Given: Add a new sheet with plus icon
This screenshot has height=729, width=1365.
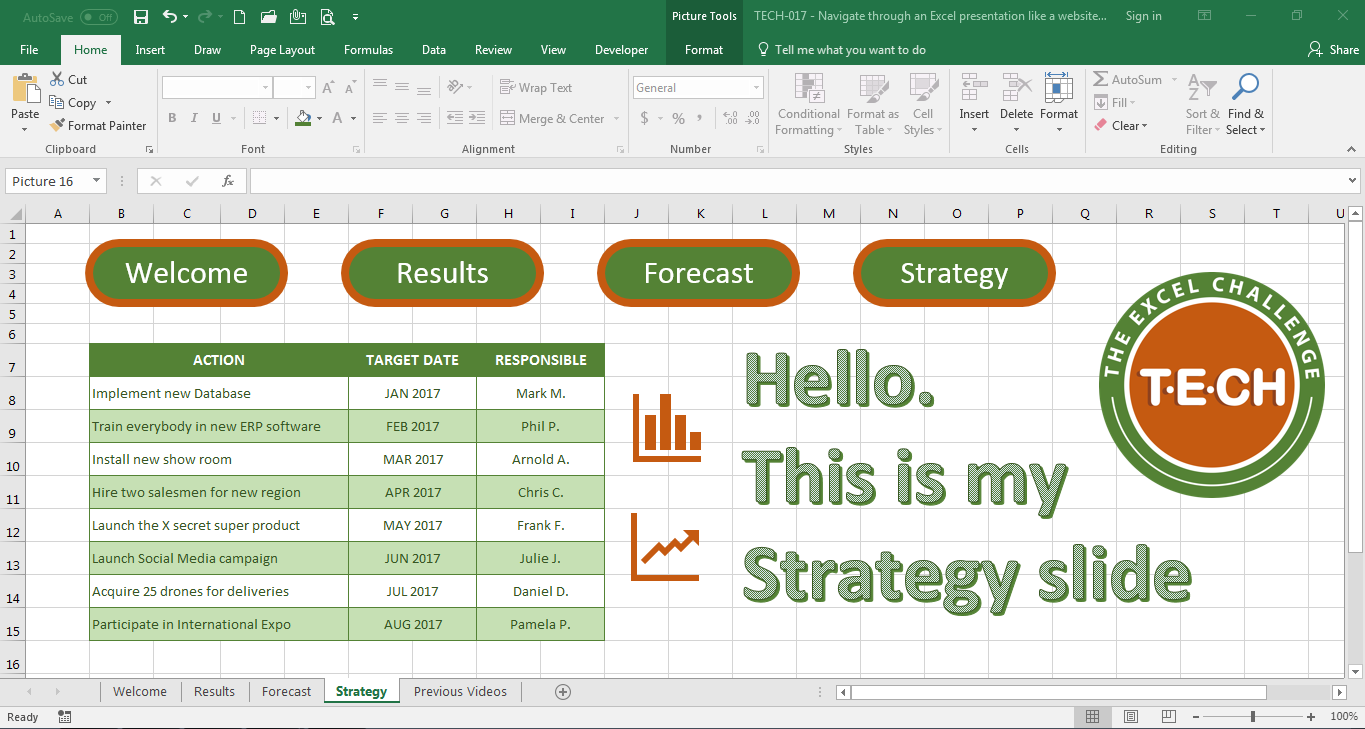Looking at the screenshot, I should click(563, 692).
